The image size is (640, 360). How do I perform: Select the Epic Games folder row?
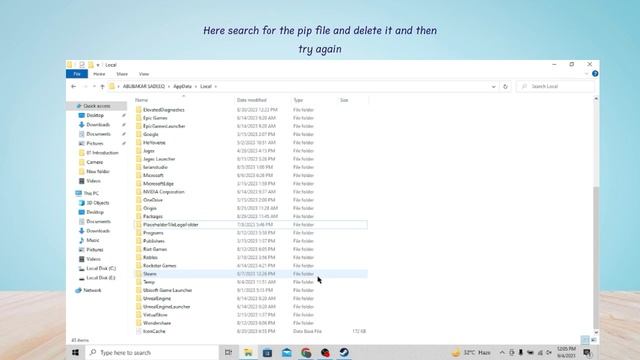[x=251, y=118]
